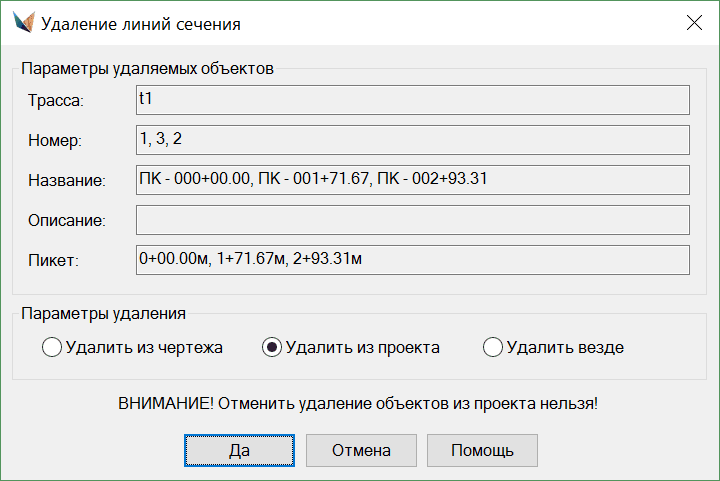Click the ВНИМАНИЕ warning message text
The height and width of the screenshot is (481, 720).
click(x=358, y=404)
